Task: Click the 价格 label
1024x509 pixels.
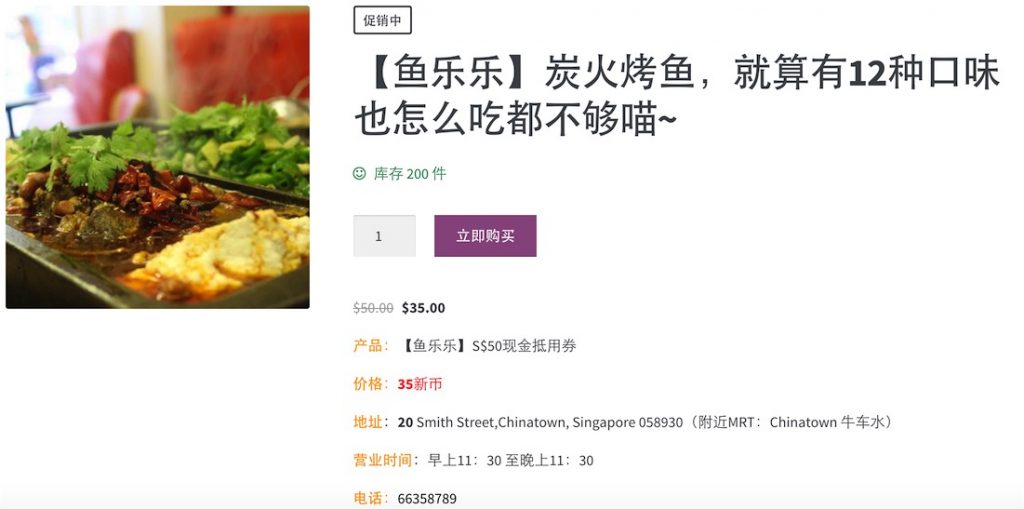Action: tap(368, 384)
